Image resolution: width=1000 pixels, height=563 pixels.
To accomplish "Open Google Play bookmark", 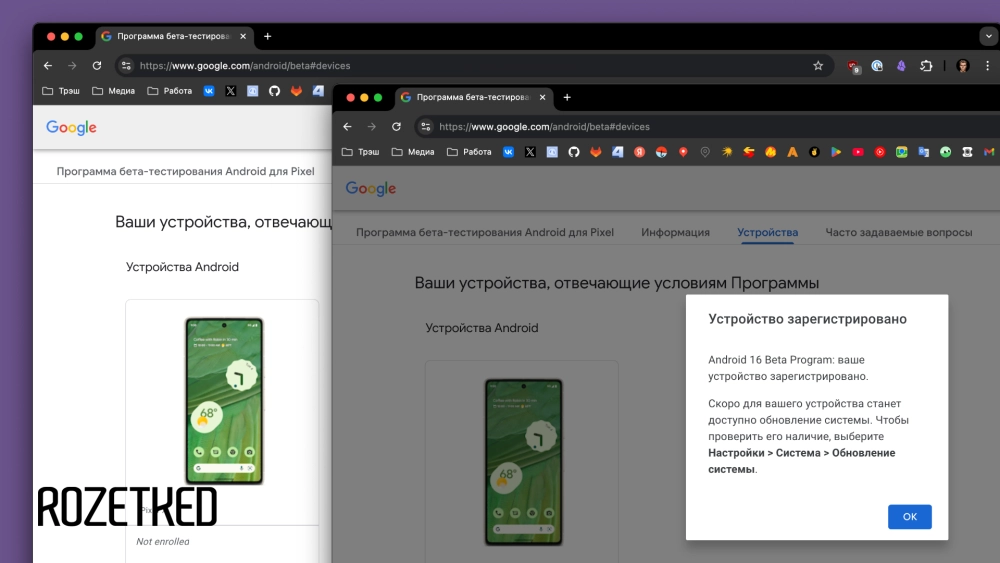I will coord(836,152).
